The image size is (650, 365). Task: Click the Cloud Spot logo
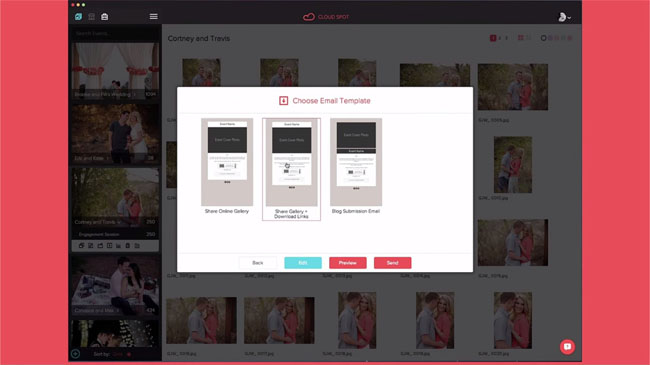tap(326, 17)
